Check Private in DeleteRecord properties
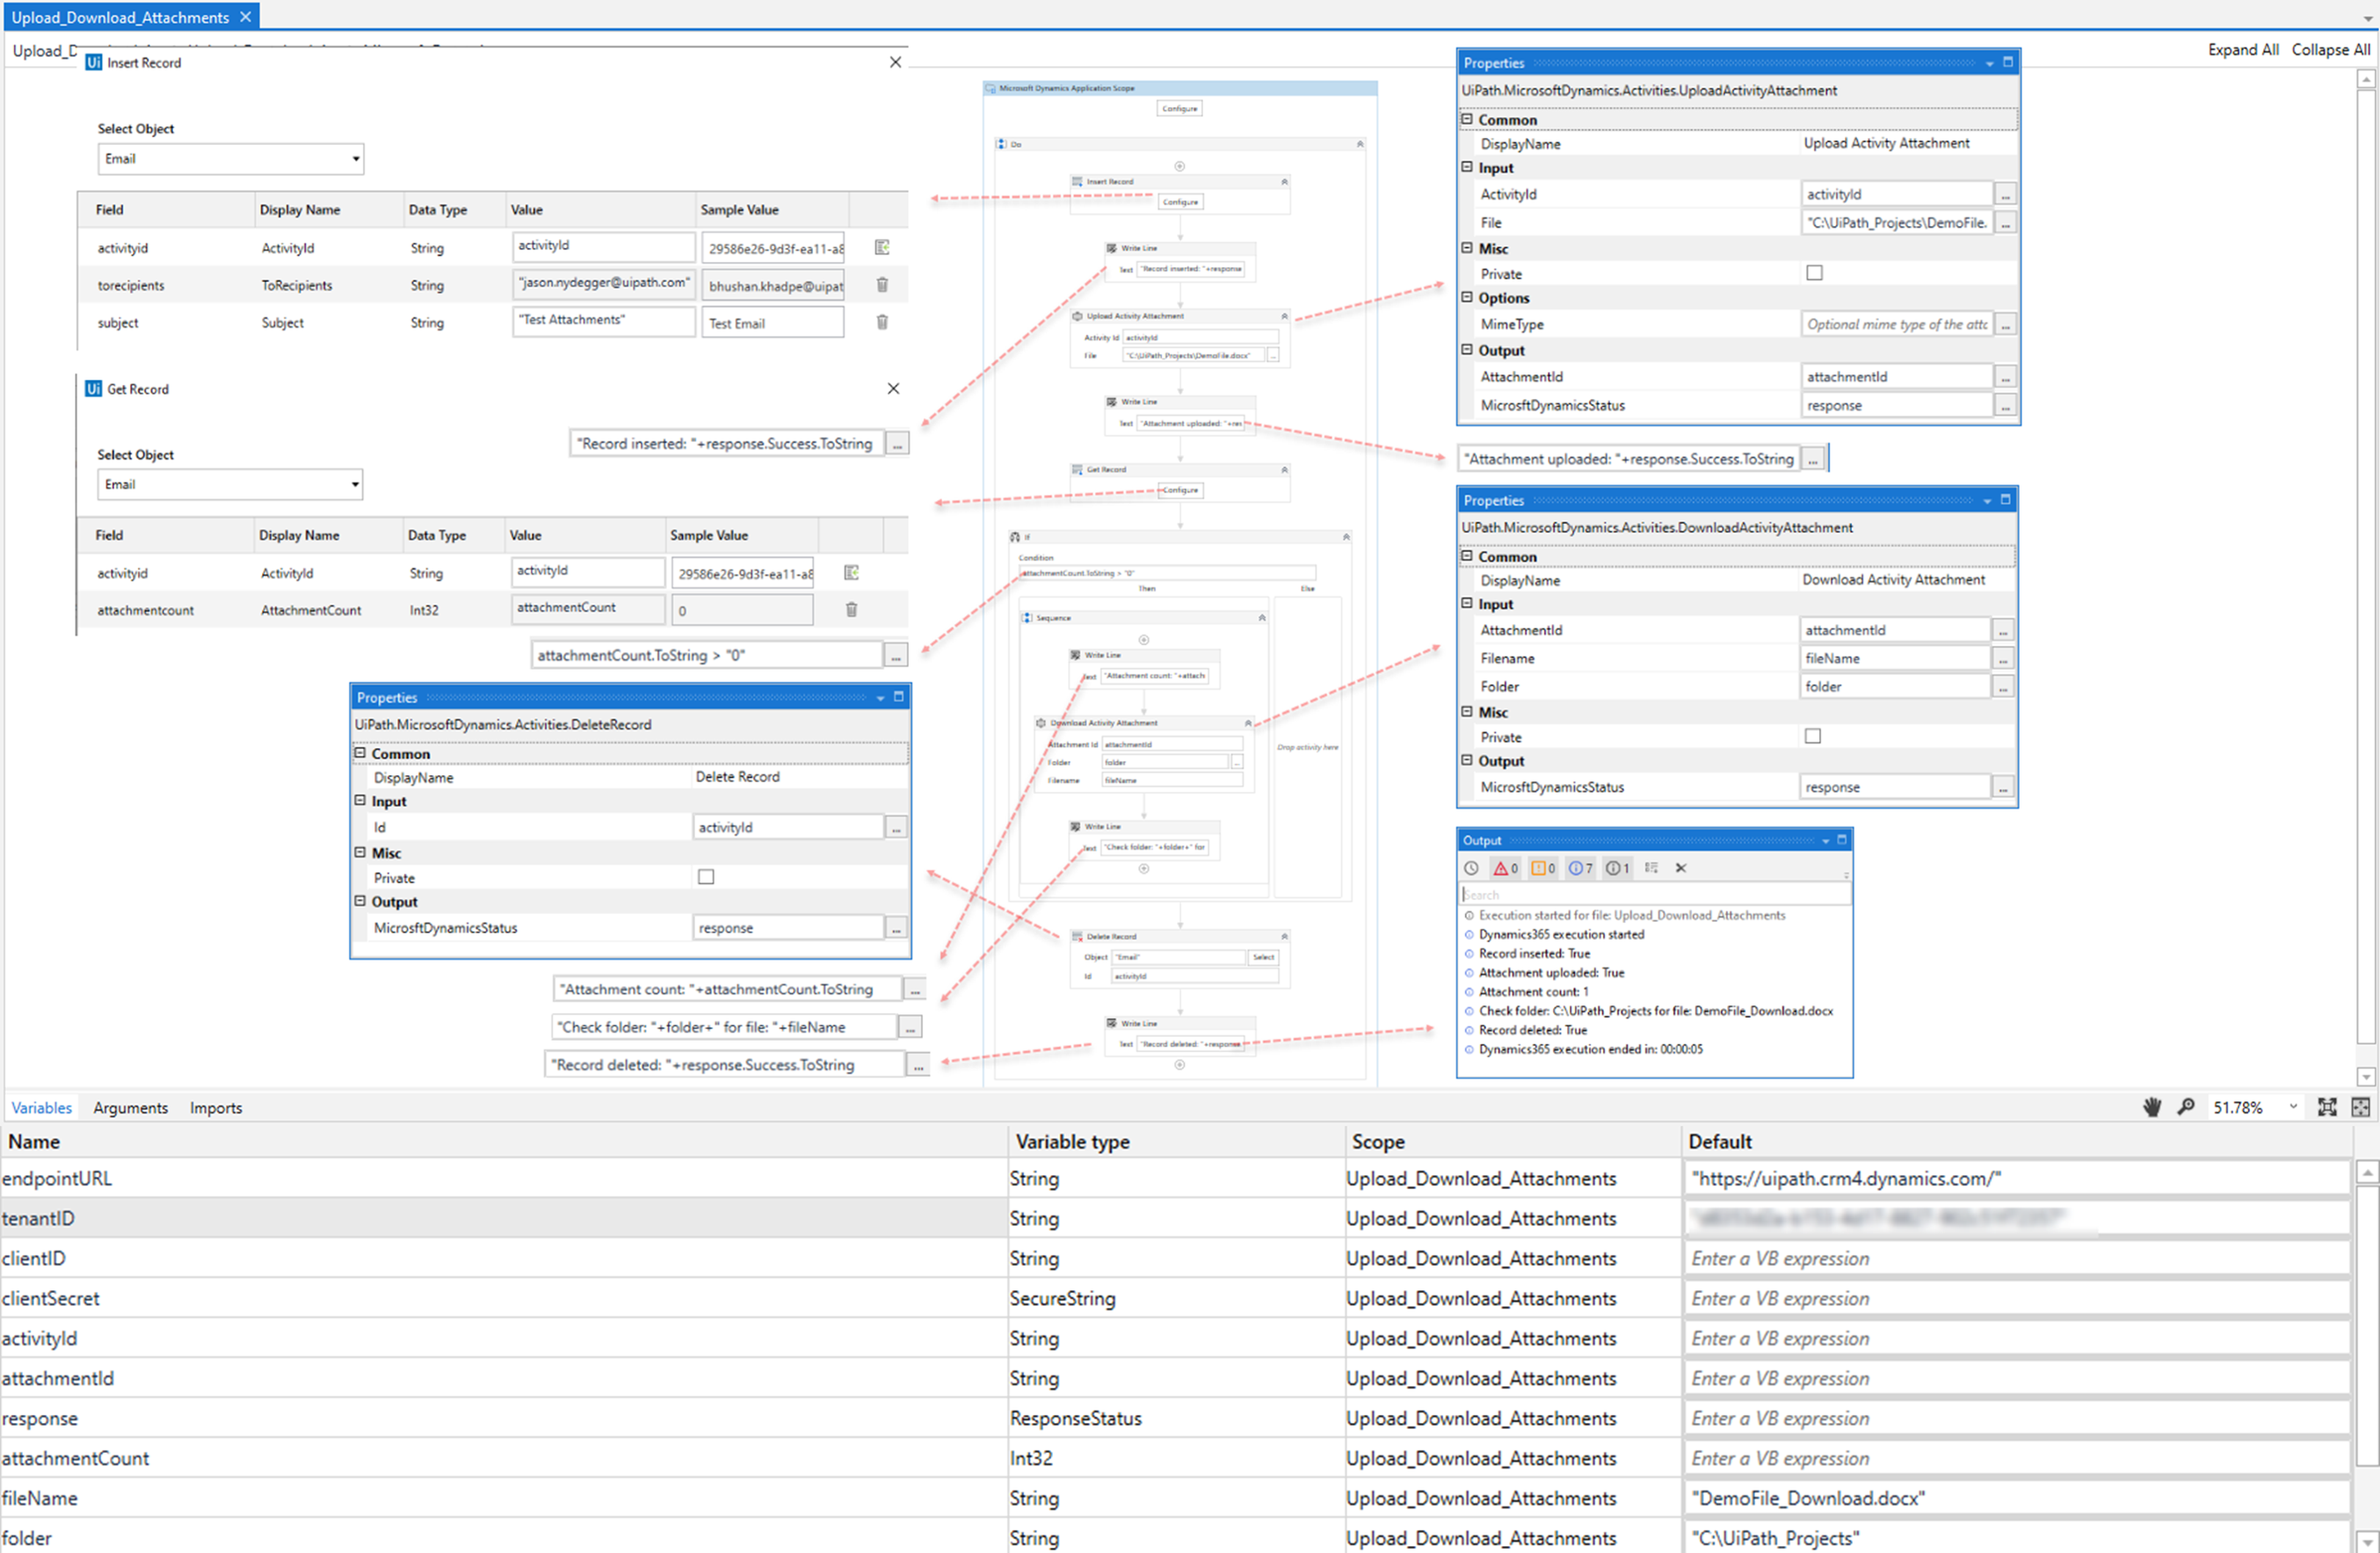 click(706, 877)
